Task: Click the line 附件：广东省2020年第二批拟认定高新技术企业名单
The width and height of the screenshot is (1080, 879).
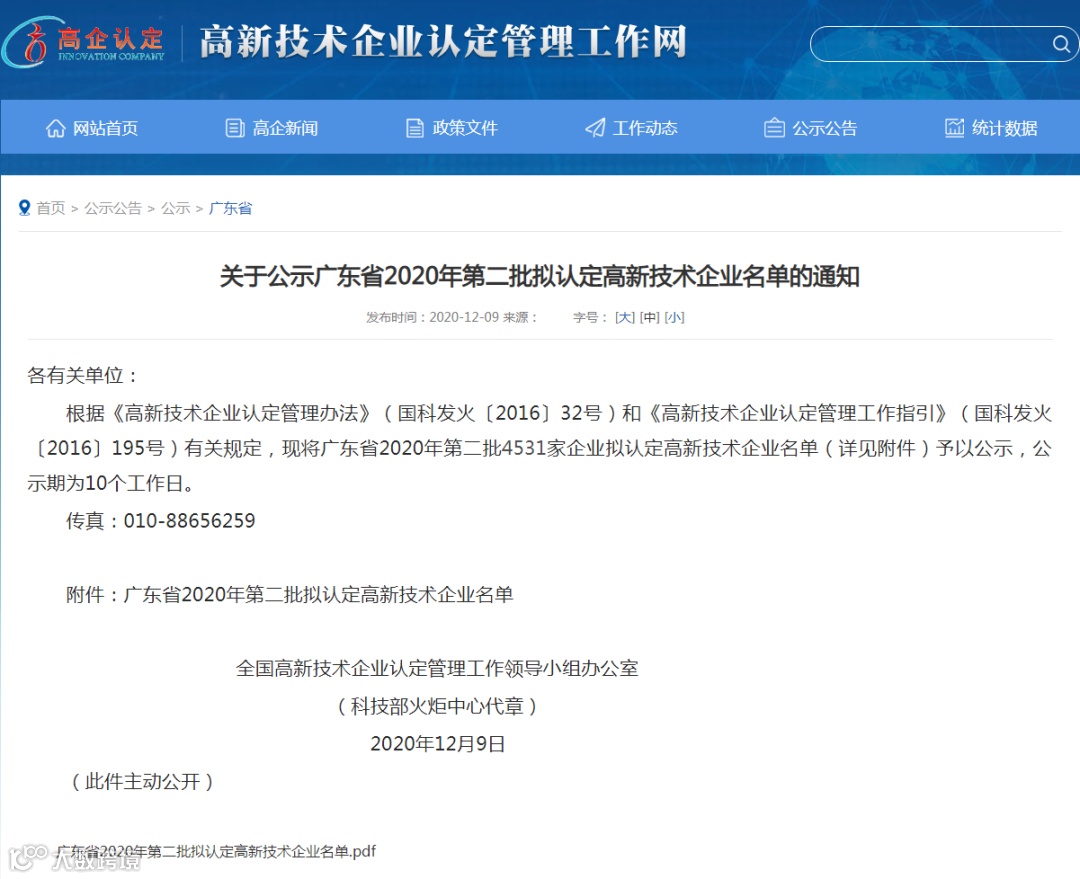Action: pos(289,594)
